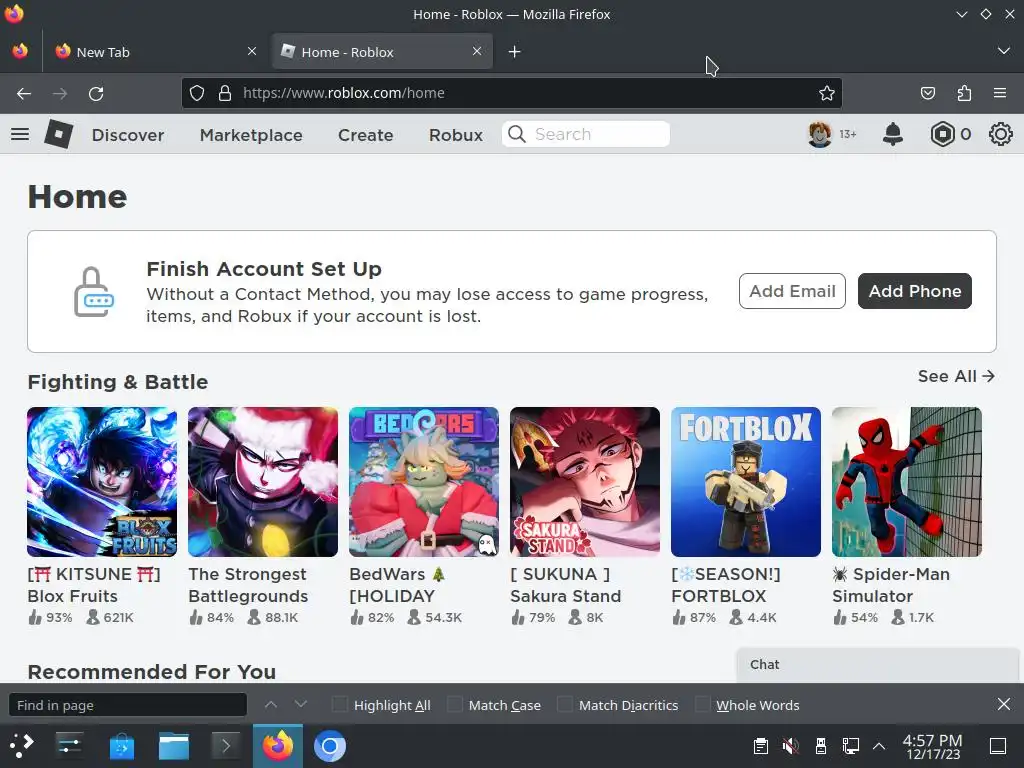This screenshot has height=768, width=1024.
Task: Click the Add Email button
Action: [x=792, y=291]
